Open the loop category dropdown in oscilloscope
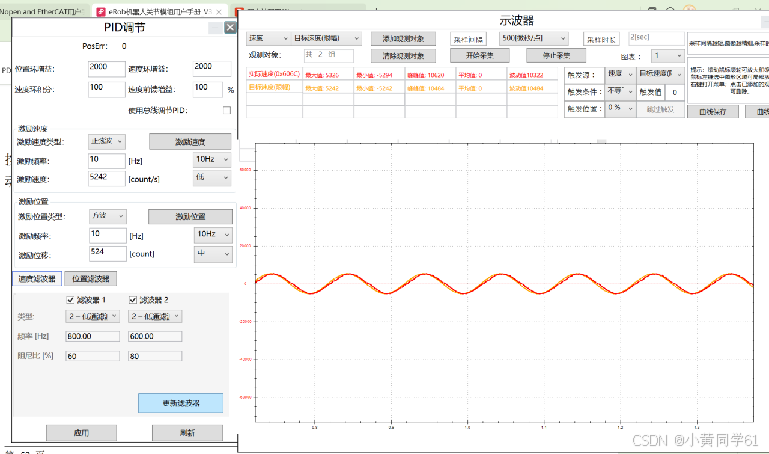769x454 pixels. pos(268,38)
